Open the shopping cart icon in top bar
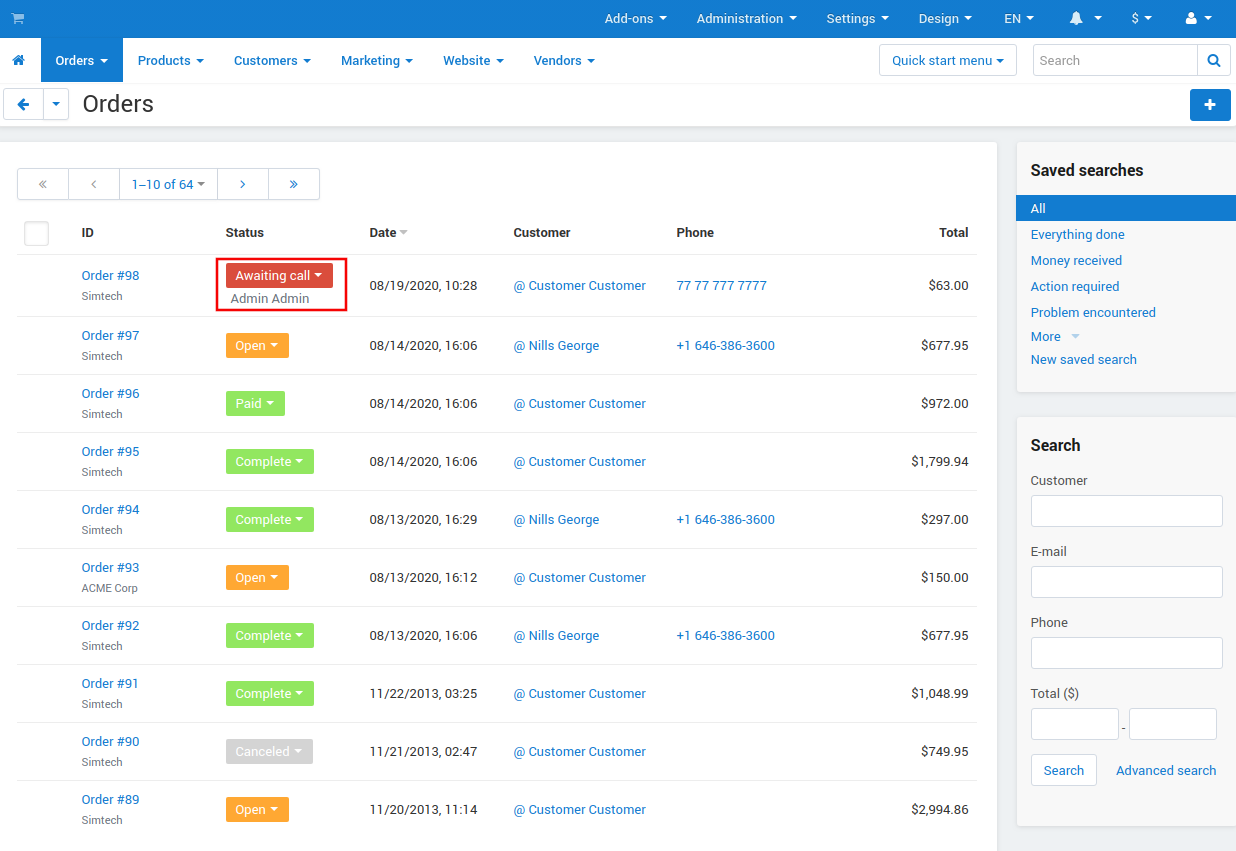The height and width of the screenshot is (851, 1236). (x=18, y=18)
